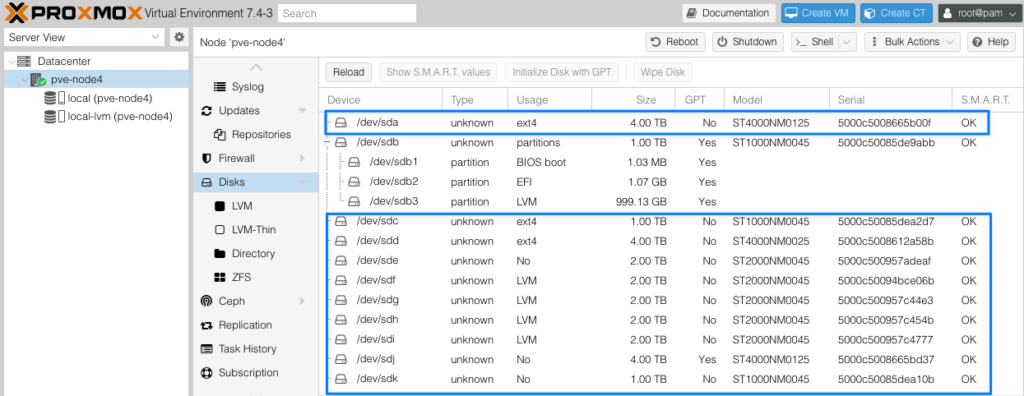This screenshot has height=396, width=1024.
Task: Click the ZFS grid icon
Action: coord(220,277)
